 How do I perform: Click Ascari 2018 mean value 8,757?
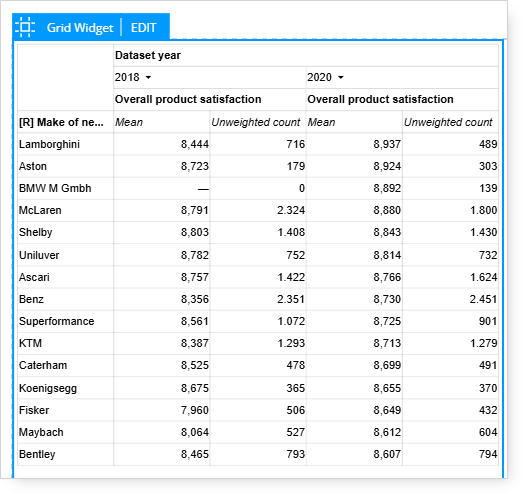tap(195, 277)
